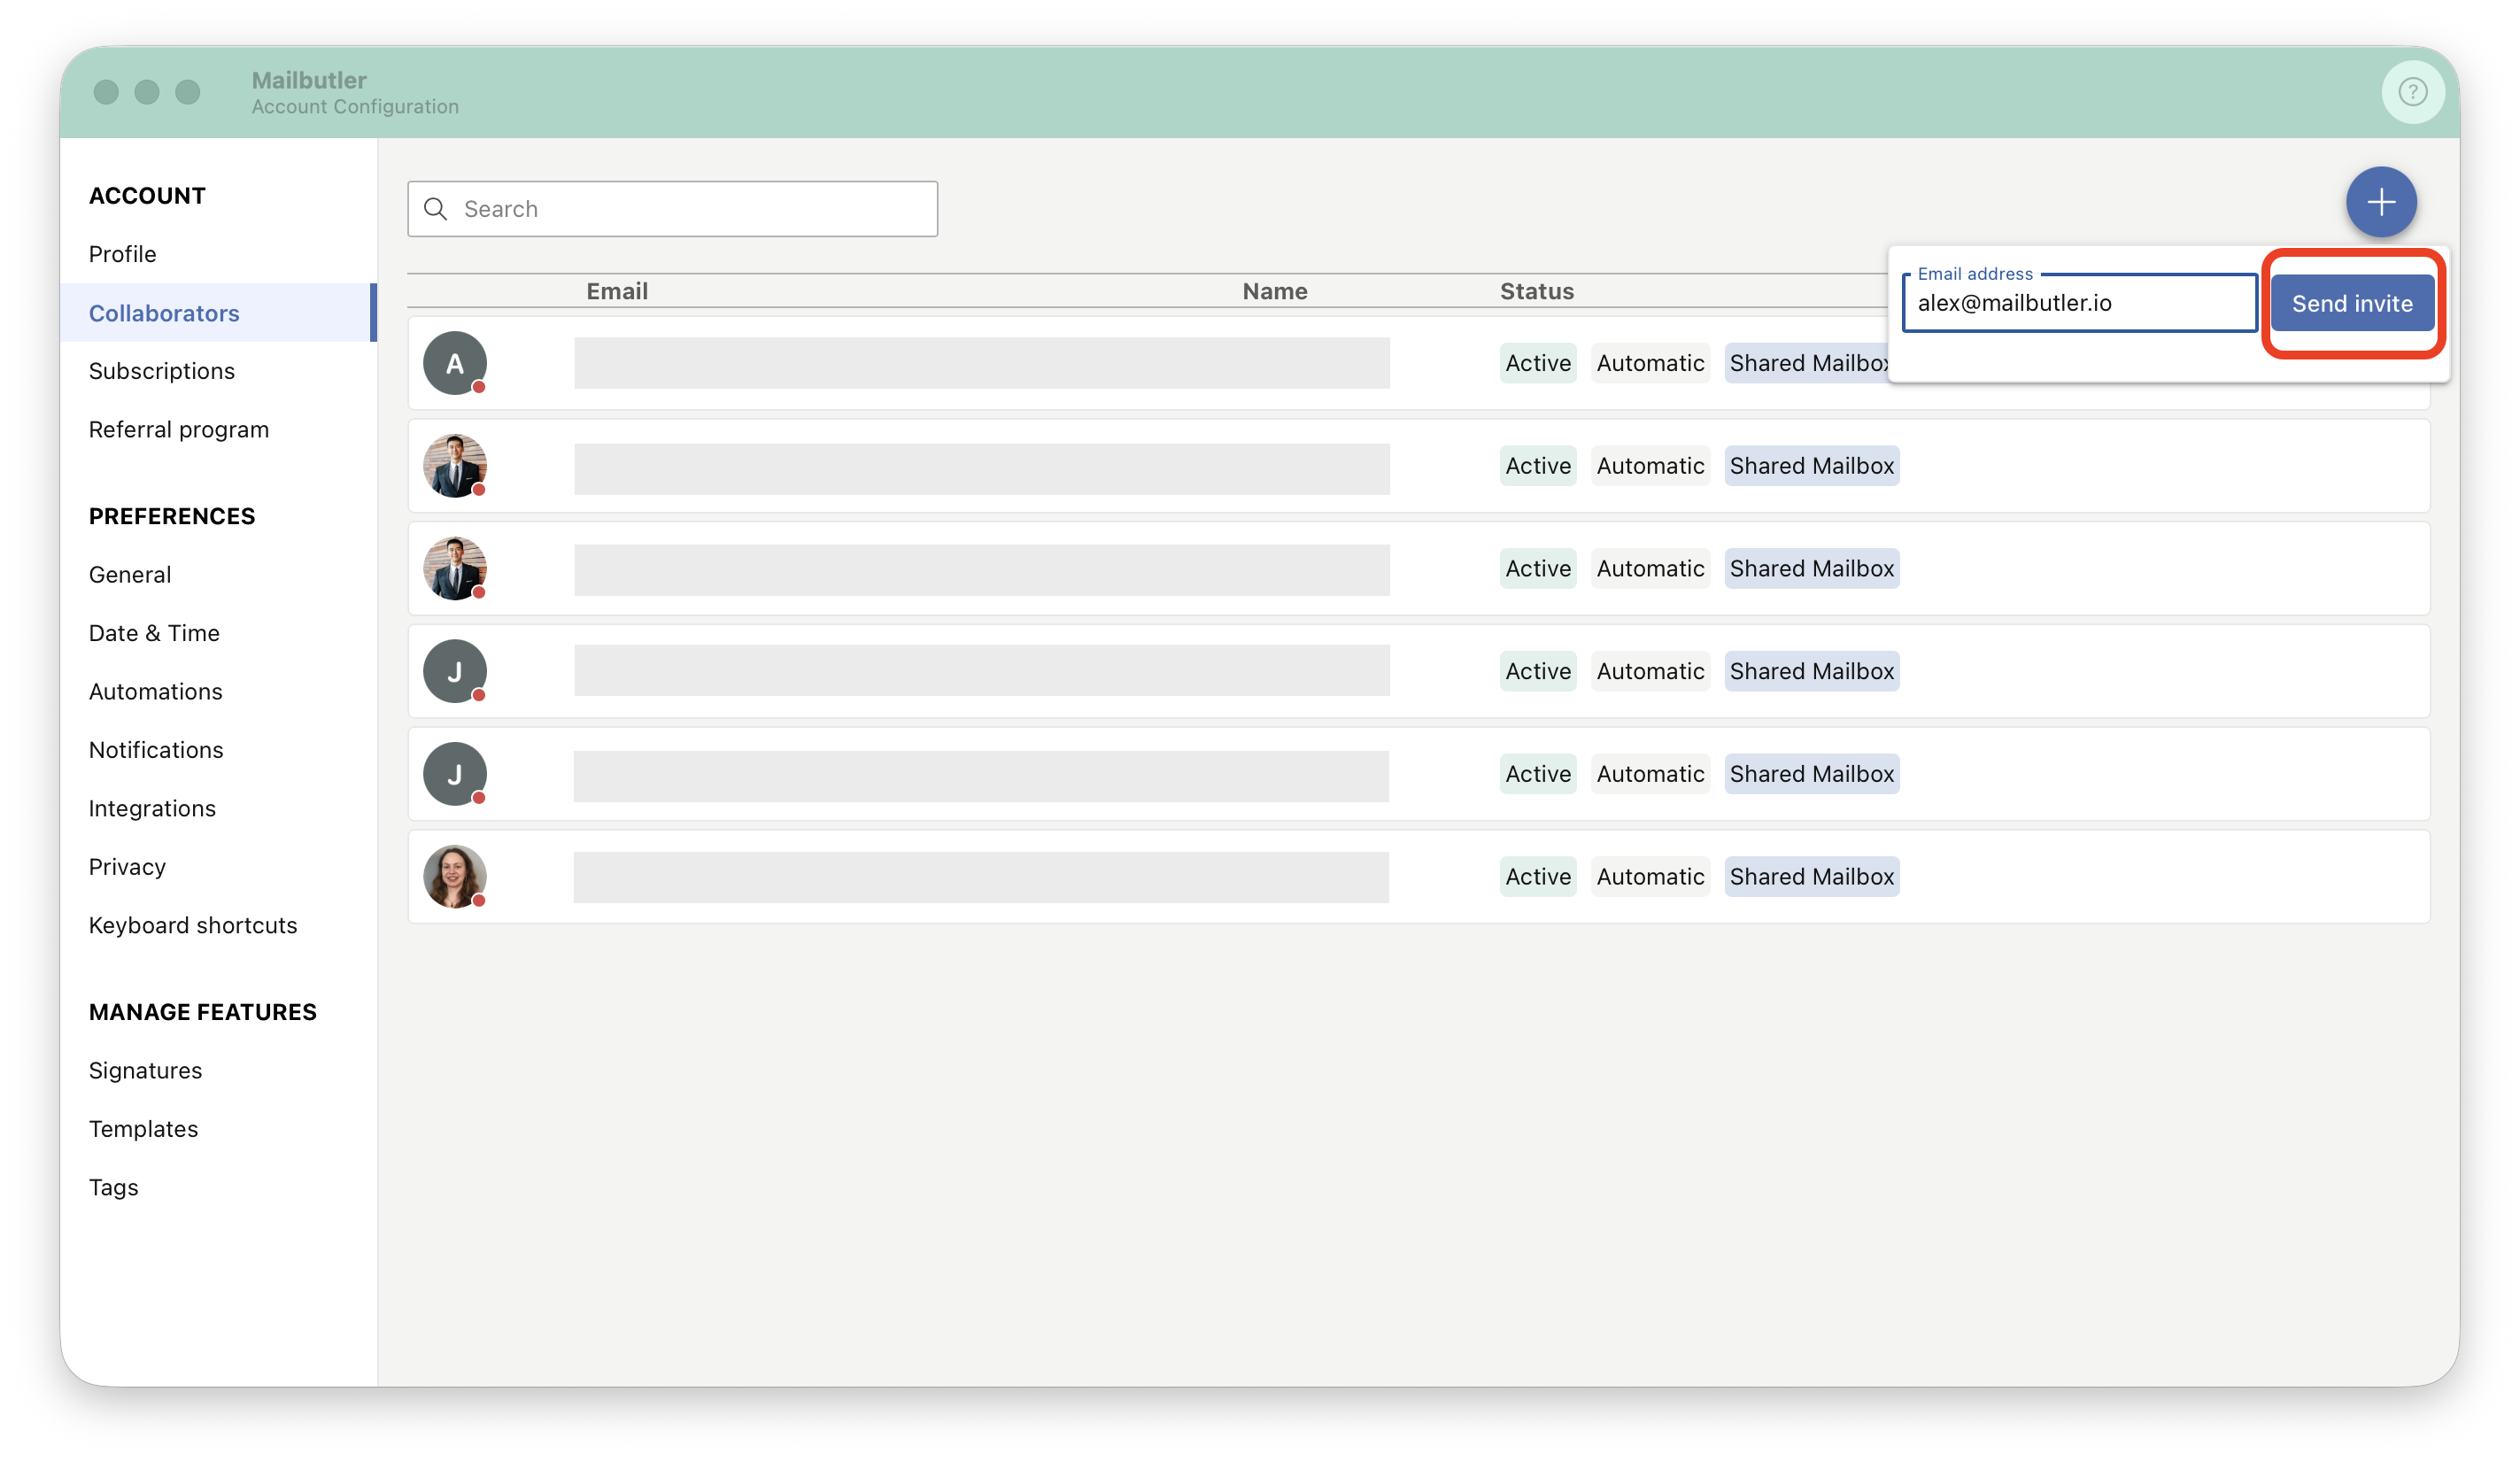This screenshot has height=1461, width=2520.
Task: Open the Referral program page
Action: pos(179,430)
